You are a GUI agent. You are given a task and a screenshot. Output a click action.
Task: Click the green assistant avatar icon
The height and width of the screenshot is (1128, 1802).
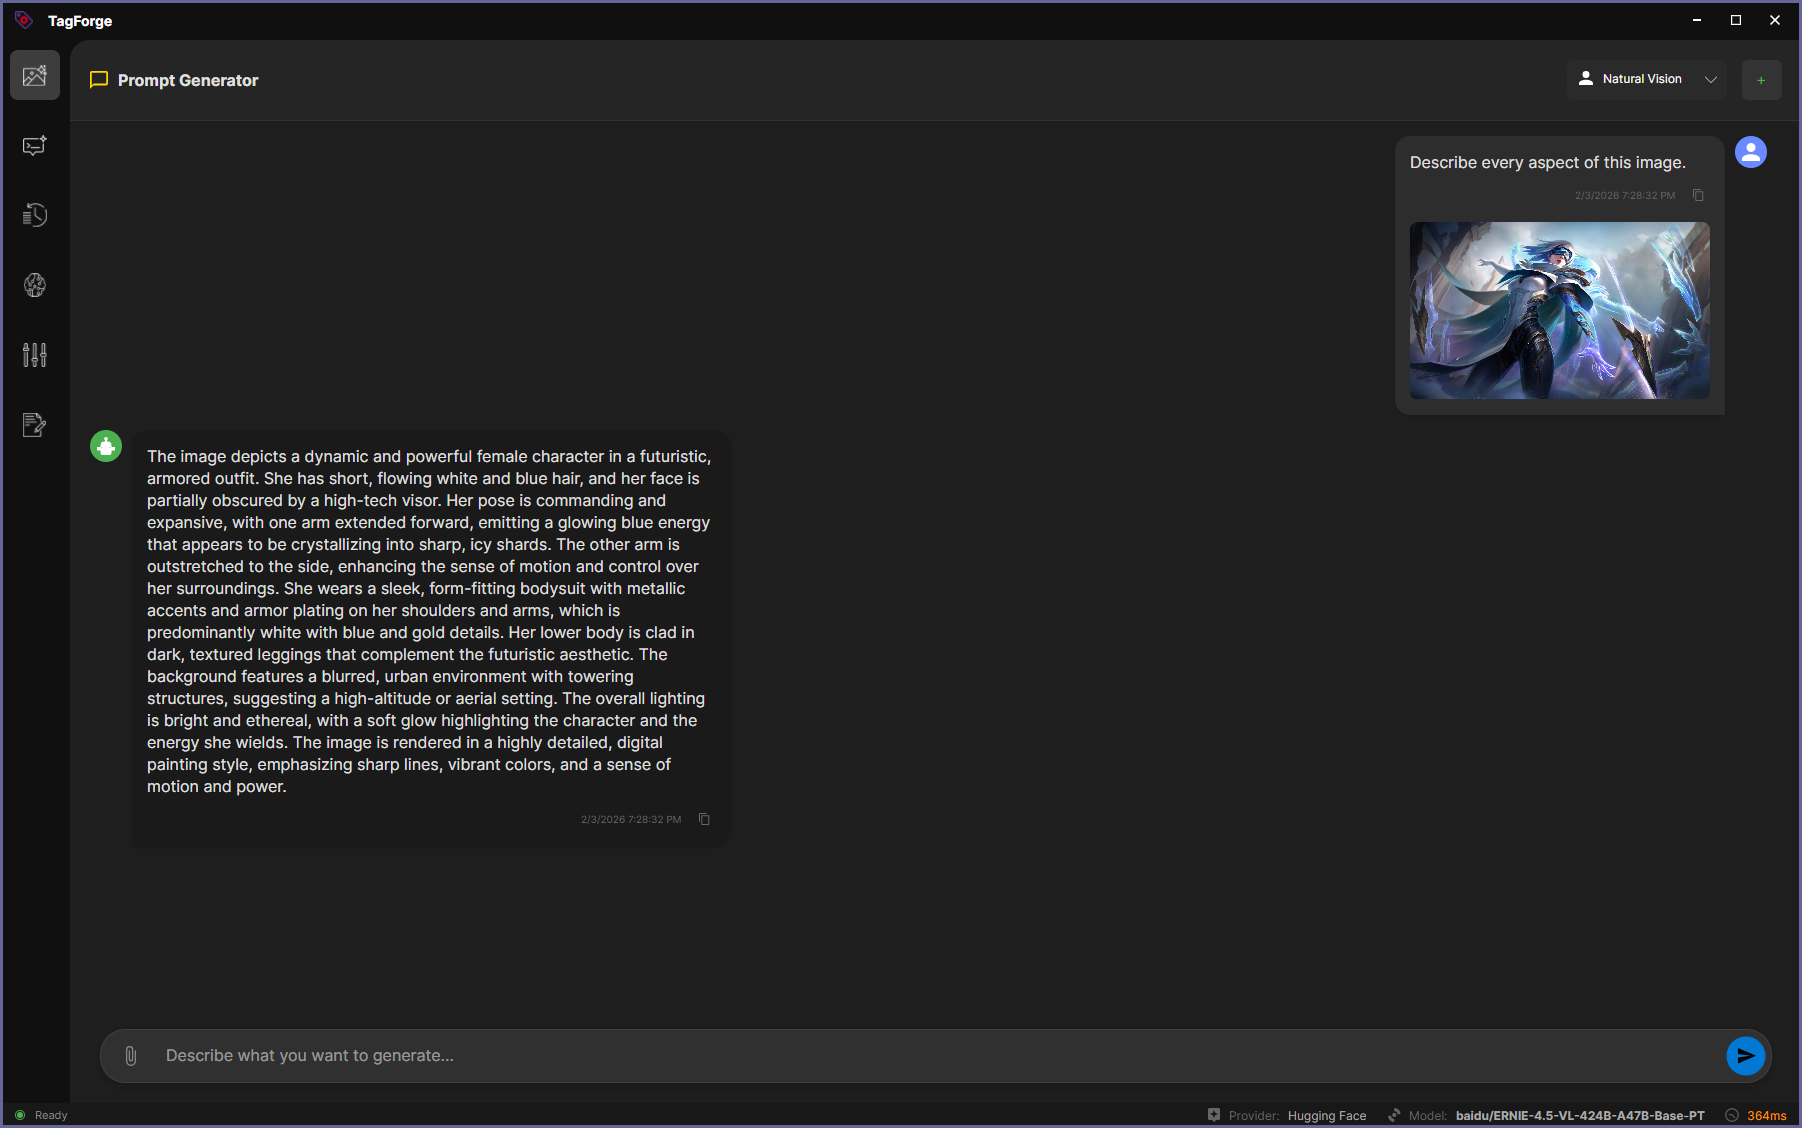click(106, 446)
